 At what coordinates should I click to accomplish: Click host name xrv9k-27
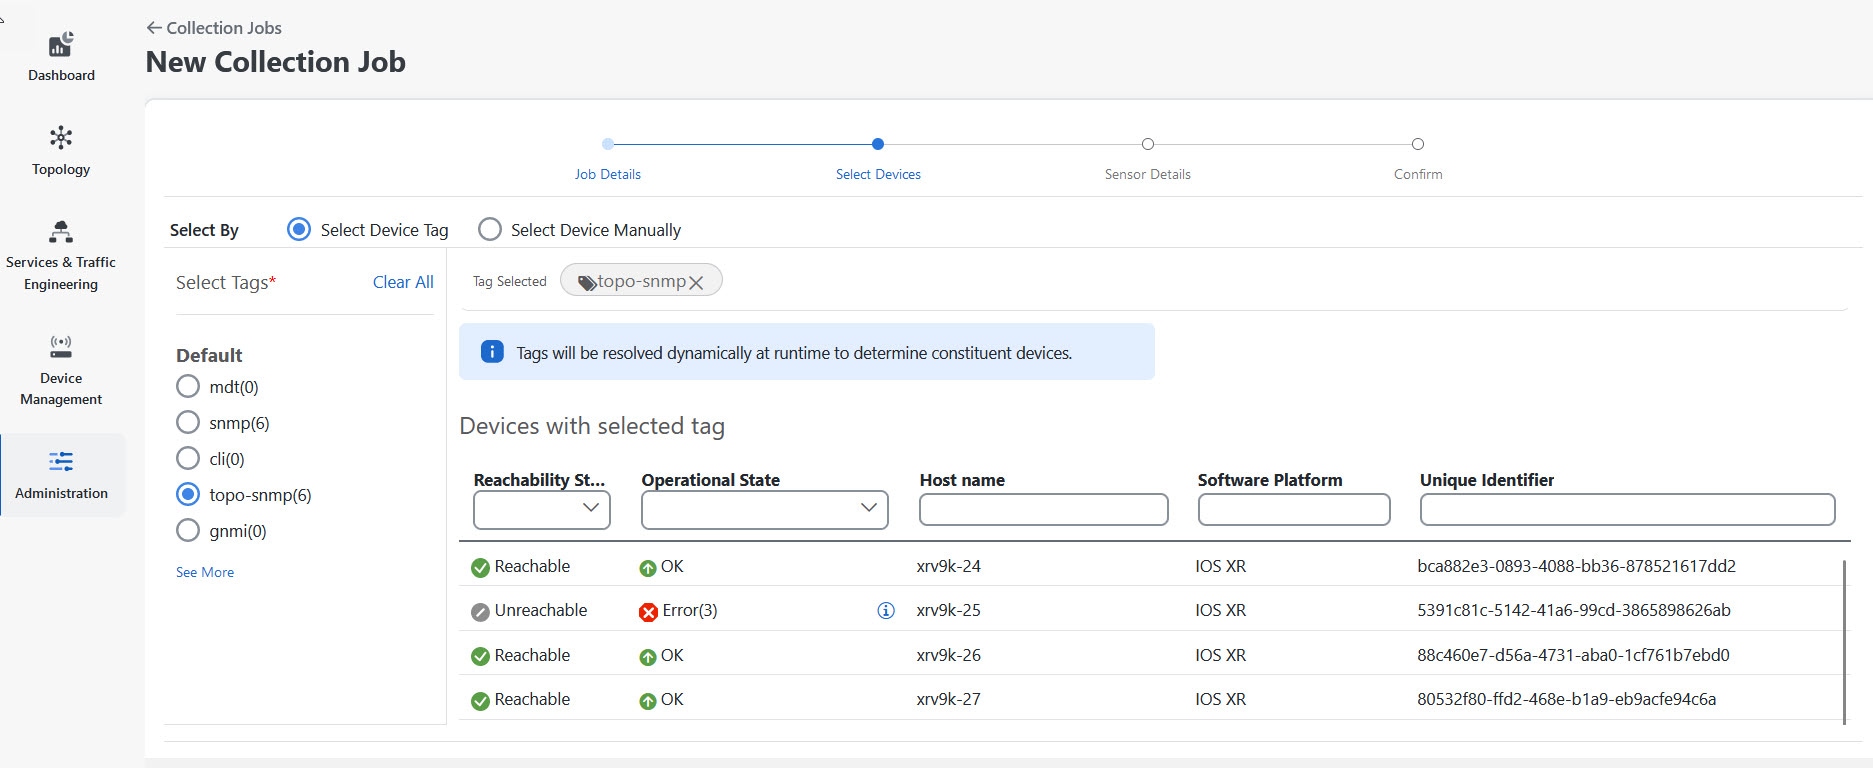(x=948, y=699)
